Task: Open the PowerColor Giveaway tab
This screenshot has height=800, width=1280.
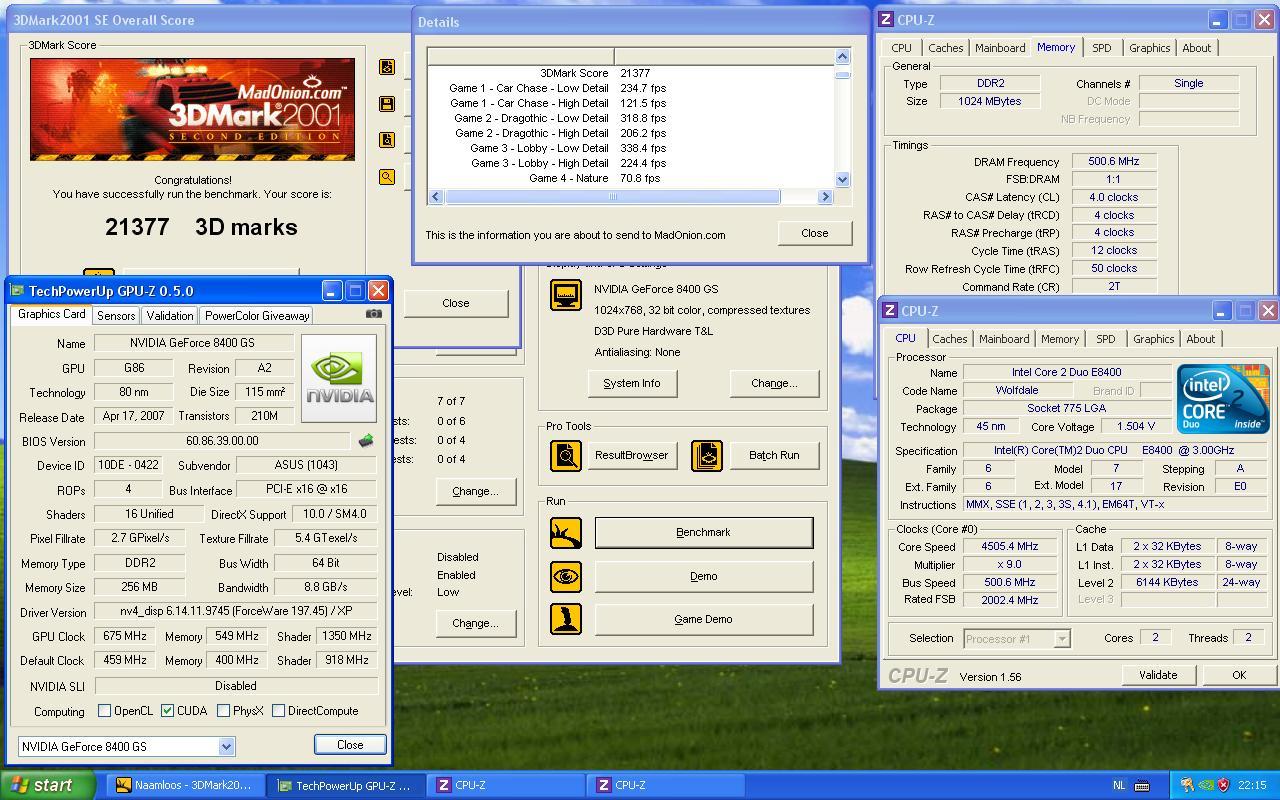Action: 257,316
